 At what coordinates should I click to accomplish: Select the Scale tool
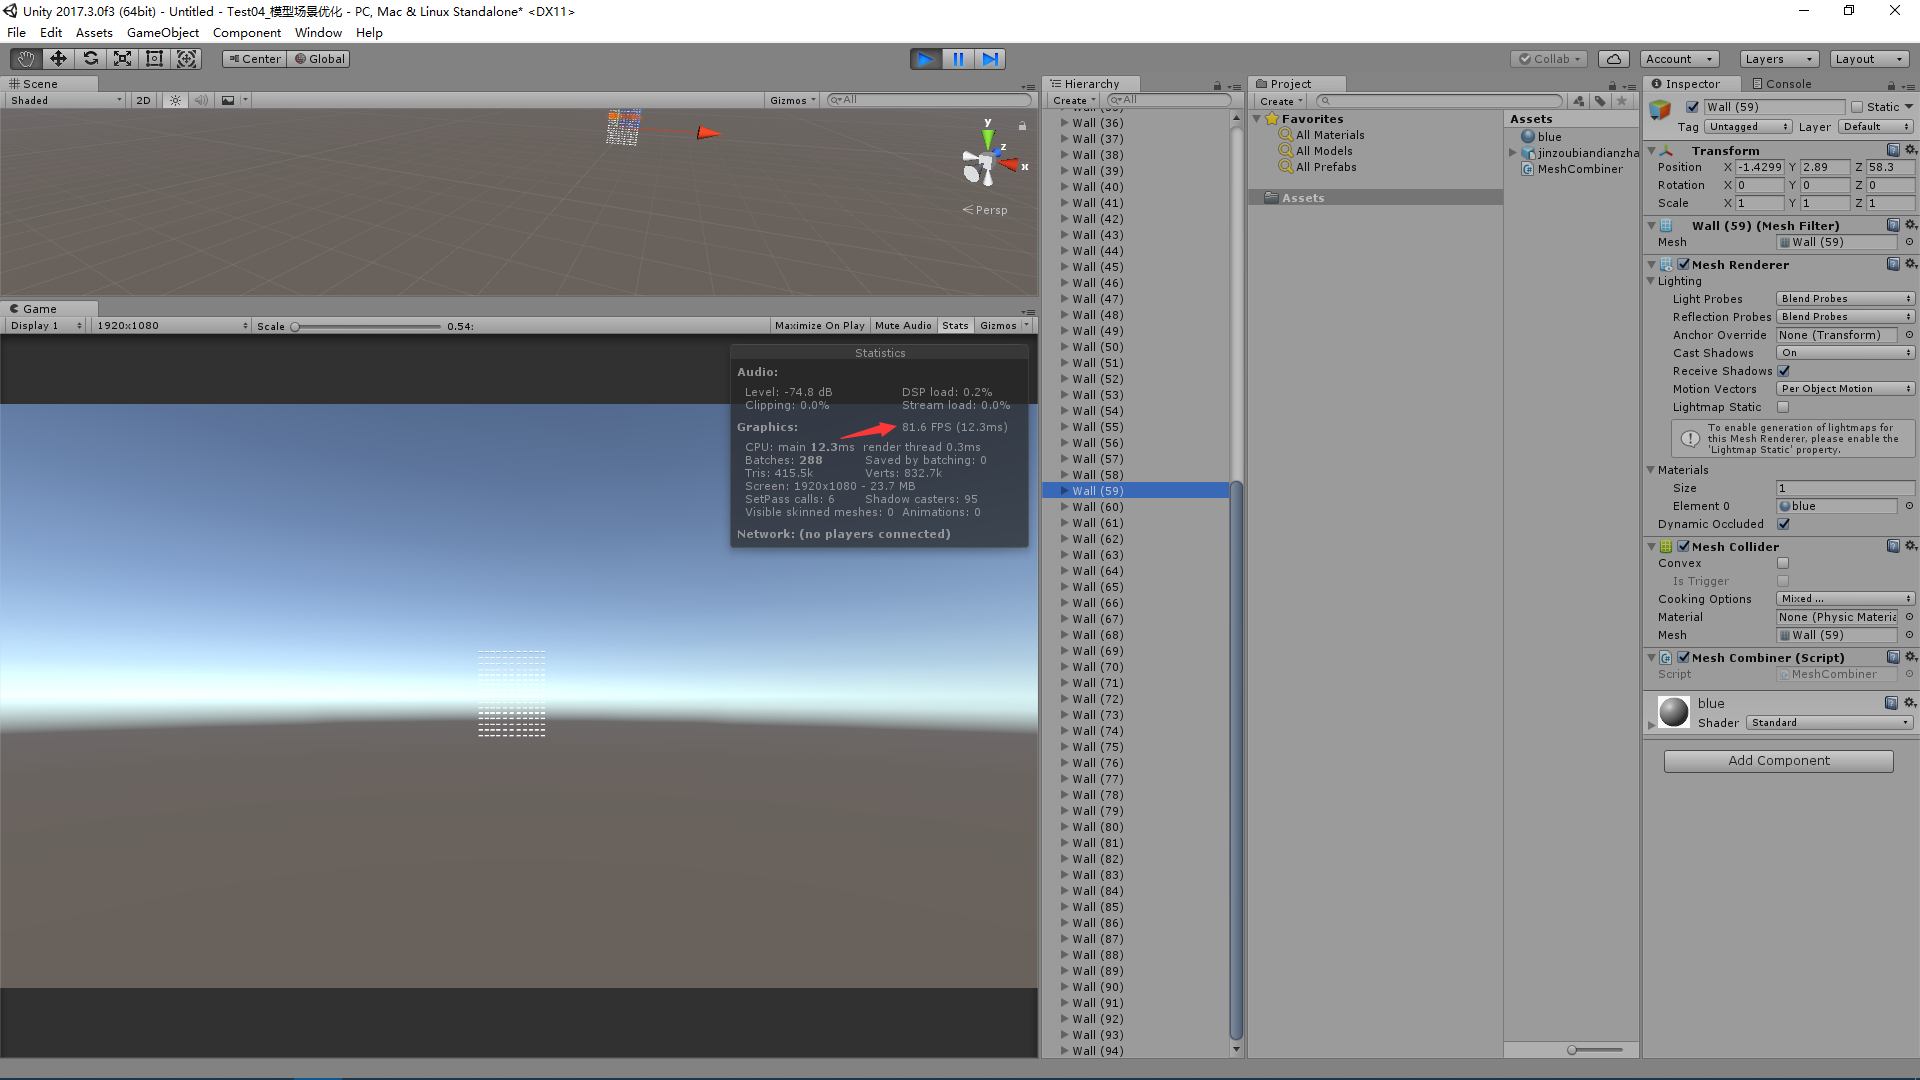point(122,58)
